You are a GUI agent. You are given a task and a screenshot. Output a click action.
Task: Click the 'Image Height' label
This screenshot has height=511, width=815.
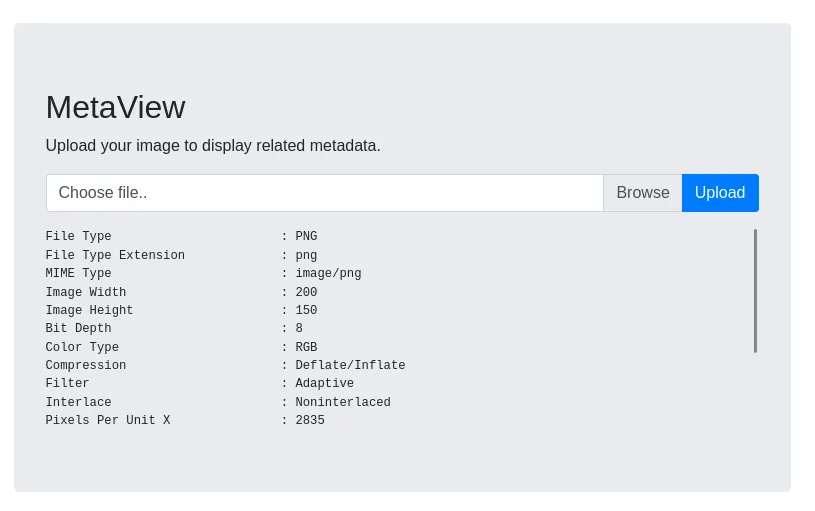click(89, 311)
